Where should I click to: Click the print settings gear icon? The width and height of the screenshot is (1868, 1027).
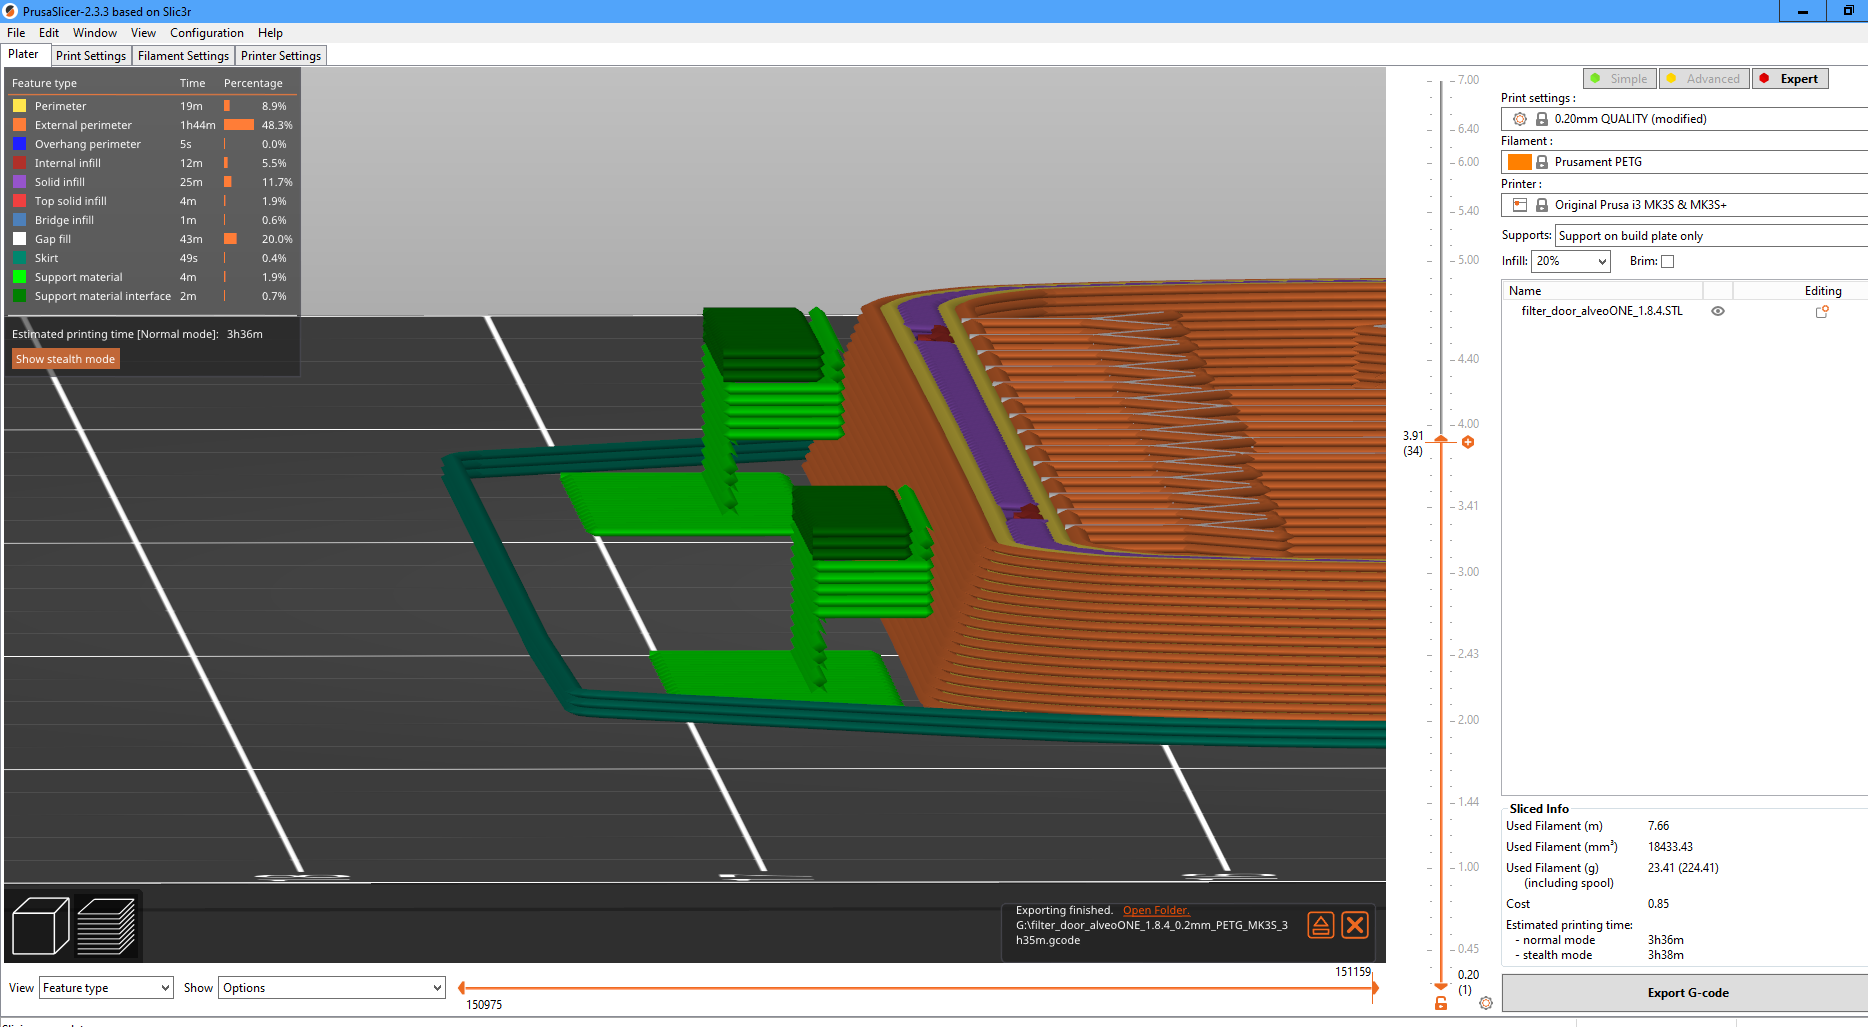coord(1520,119)
